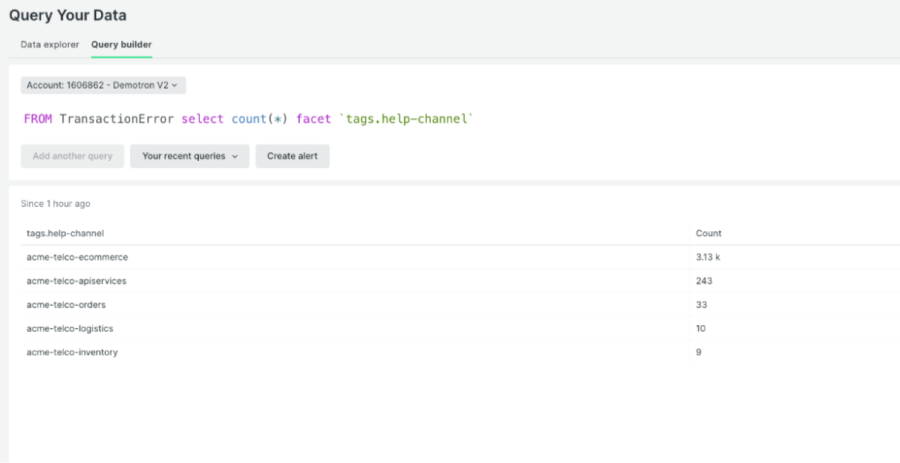Click the tags.help-channel column header
This screenshot has height=463, width=900.
coord(65,234)
